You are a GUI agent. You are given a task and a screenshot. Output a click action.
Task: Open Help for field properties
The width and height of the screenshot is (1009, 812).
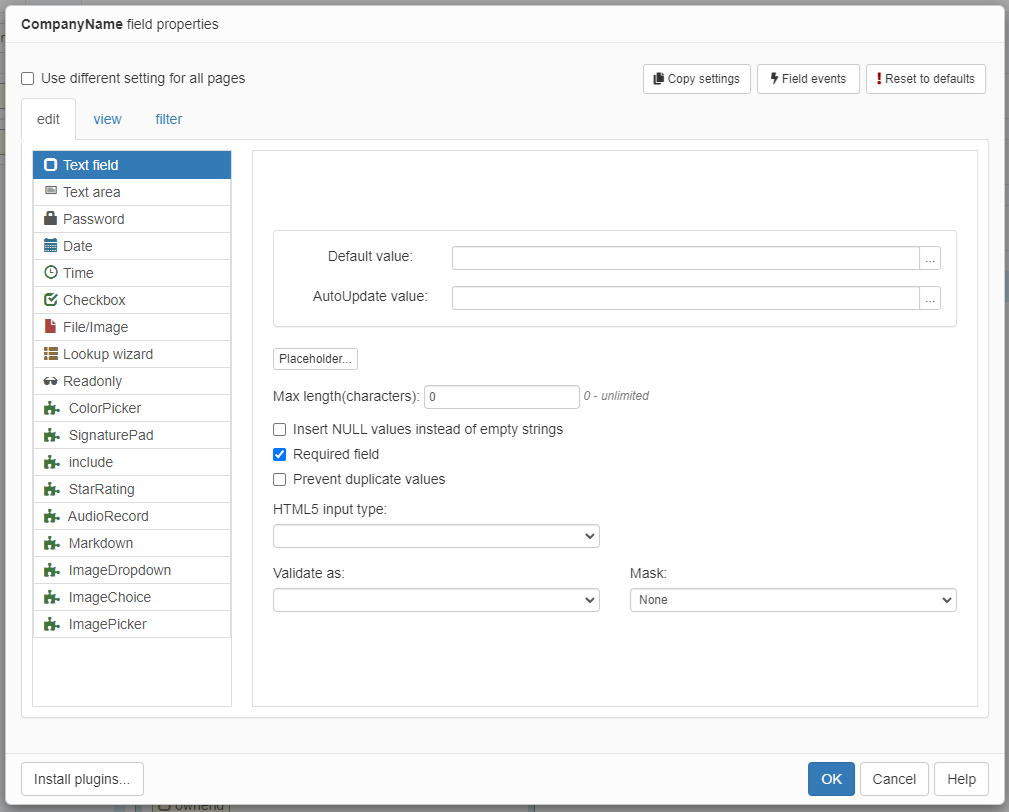tap(961, 779)
